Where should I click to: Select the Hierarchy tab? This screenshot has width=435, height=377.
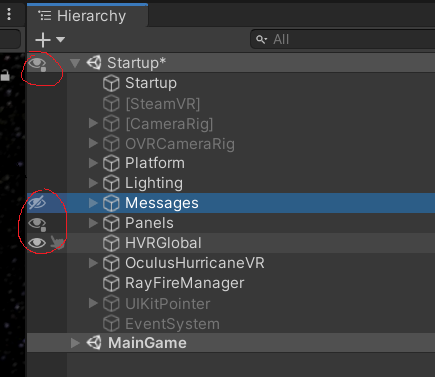coord(87,16)
